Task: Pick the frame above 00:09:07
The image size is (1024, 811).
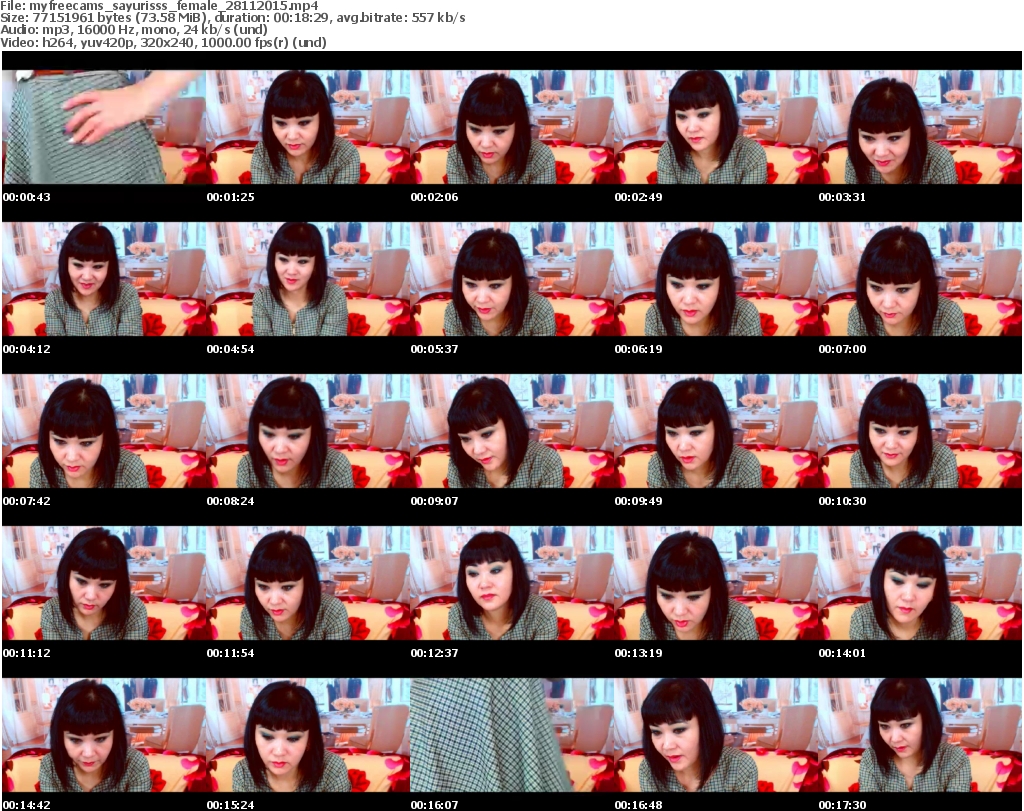Action: 512,431
